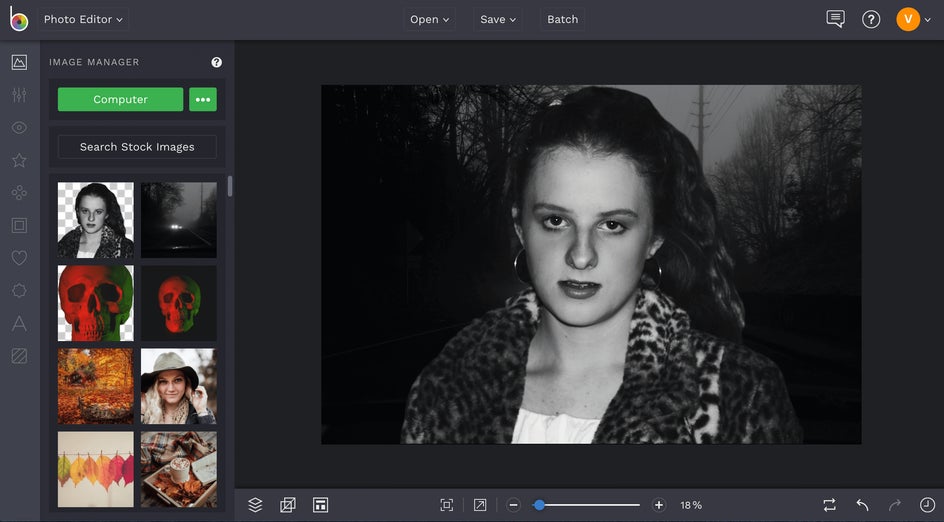The height and width of the screenshot is (522, 944).
Task: Open the Edit sliders panel icon
Action: click(x=19, y=95)
